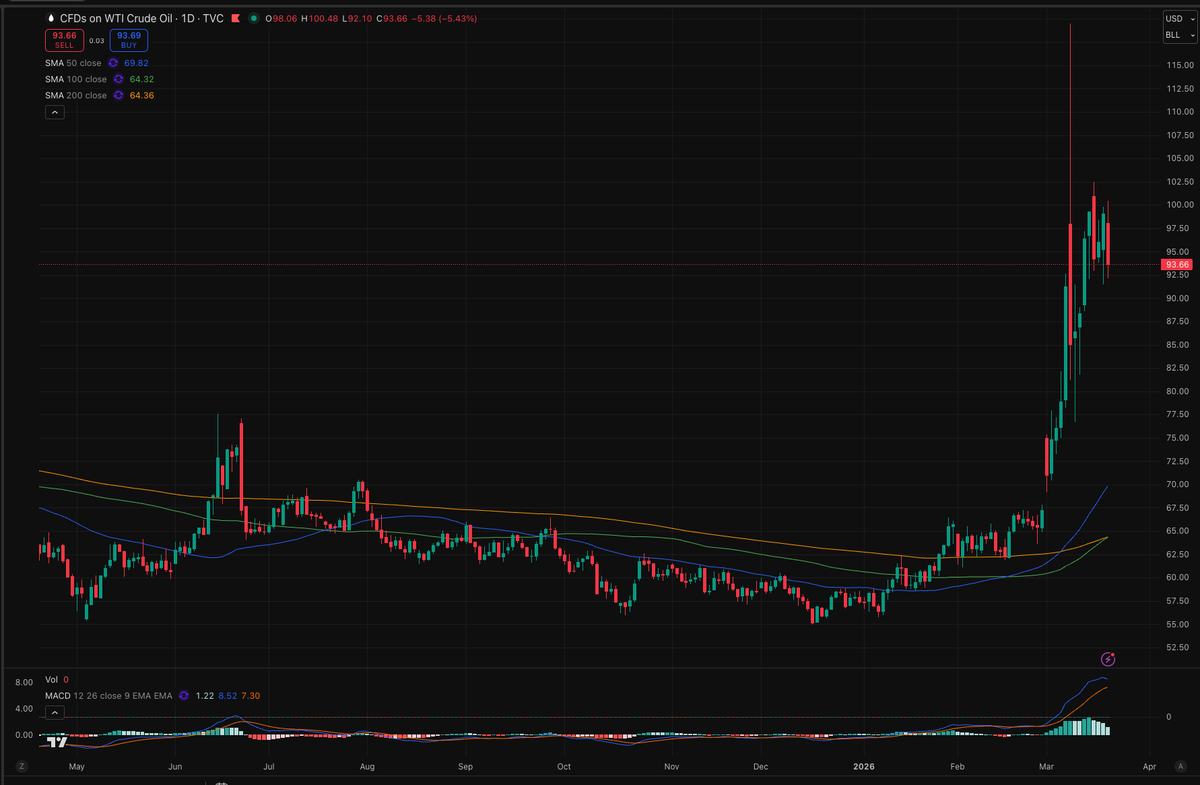Image resolution: width=1200 pixels, height=785 pixels.
Task: Click the oil drop symbol icon before the title
Action: pos(51,19)
